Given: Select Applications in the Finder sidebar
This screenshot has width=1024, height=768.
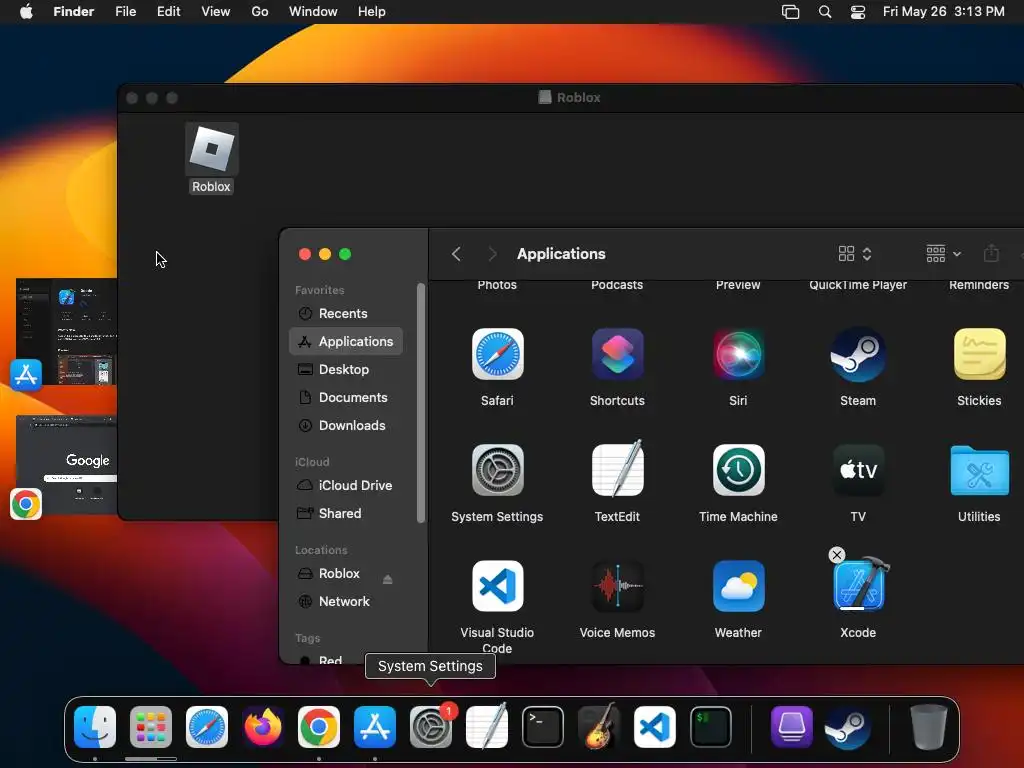Looking at the screenshot, I should pyautogui.click(x=346, y=342).
